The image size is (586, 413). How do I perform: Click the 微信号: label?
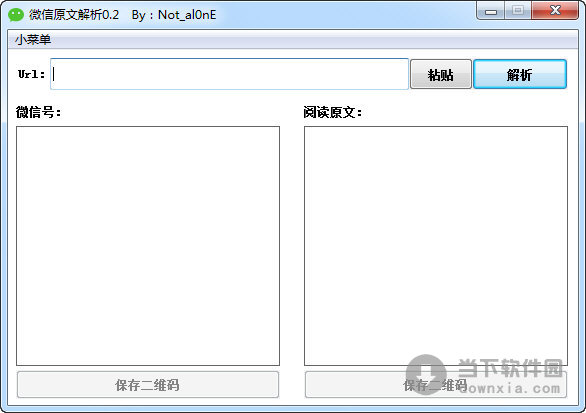click(x=38, y=112)
